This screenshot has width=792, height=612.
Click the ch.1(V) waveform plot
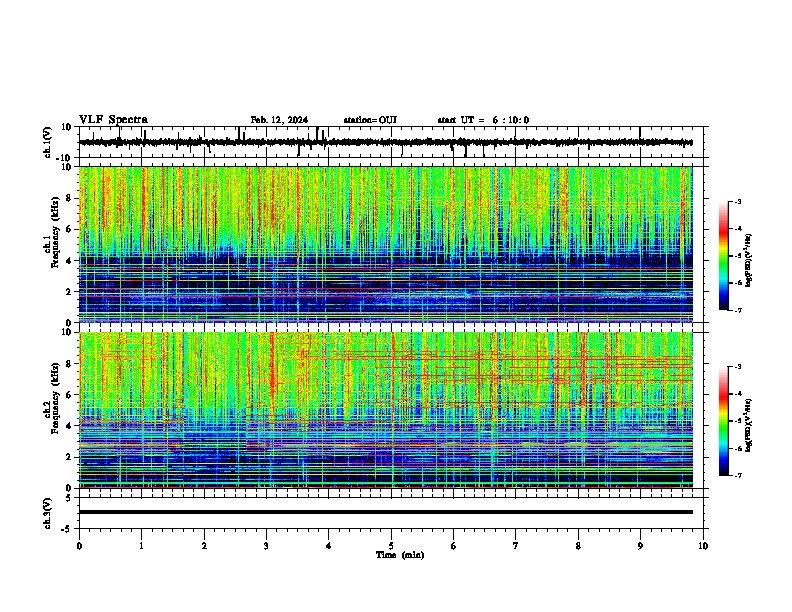click(393, 142)
